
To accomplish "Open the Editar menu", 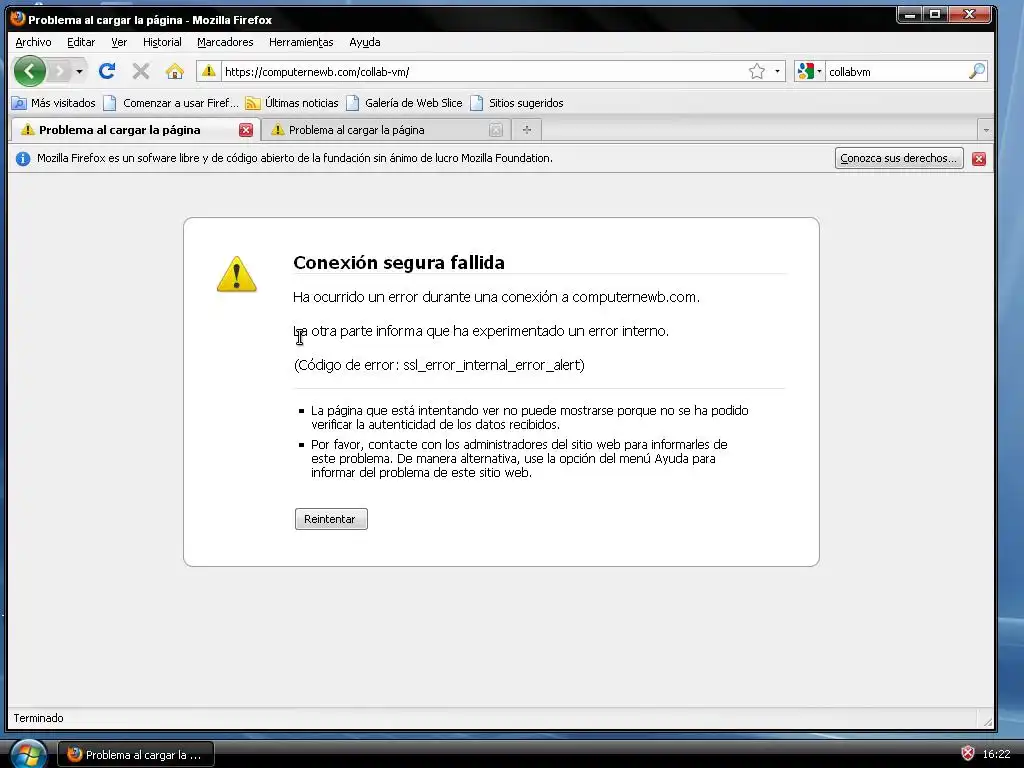I will click(81, 42).
